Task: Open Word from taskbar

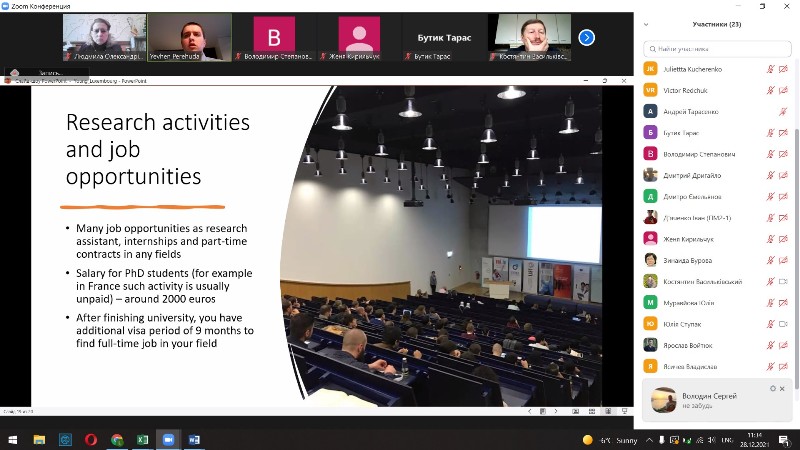Action: [194, 439]
